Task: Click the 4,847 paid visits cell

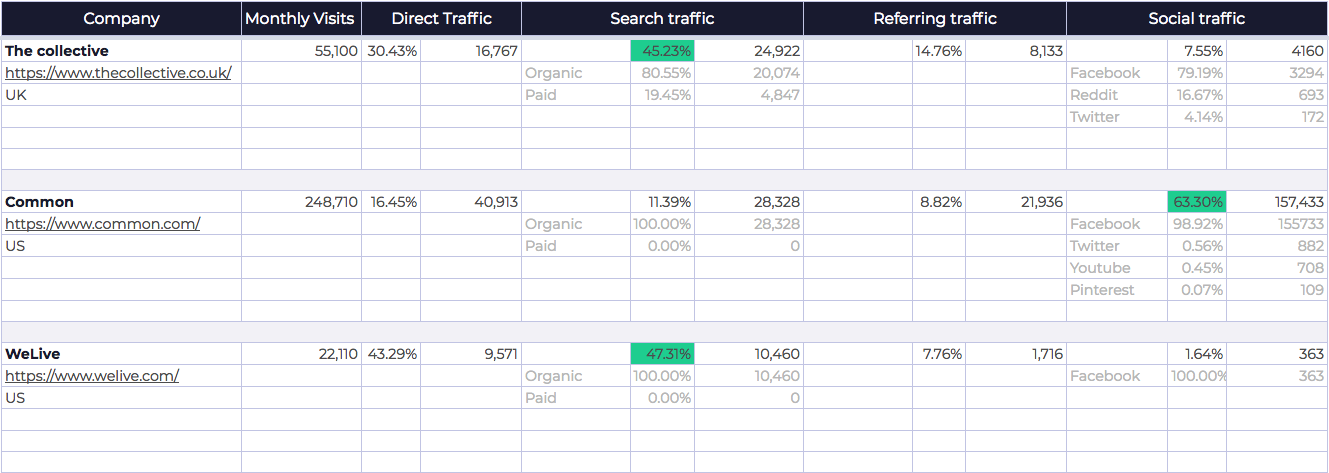Action: point(749,95)
